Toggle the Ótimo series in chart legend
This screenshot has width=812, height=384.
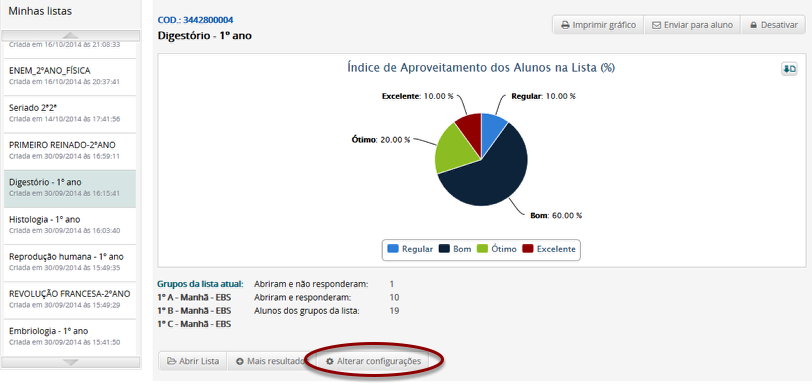pyautogui.click(x=498, y=249)
